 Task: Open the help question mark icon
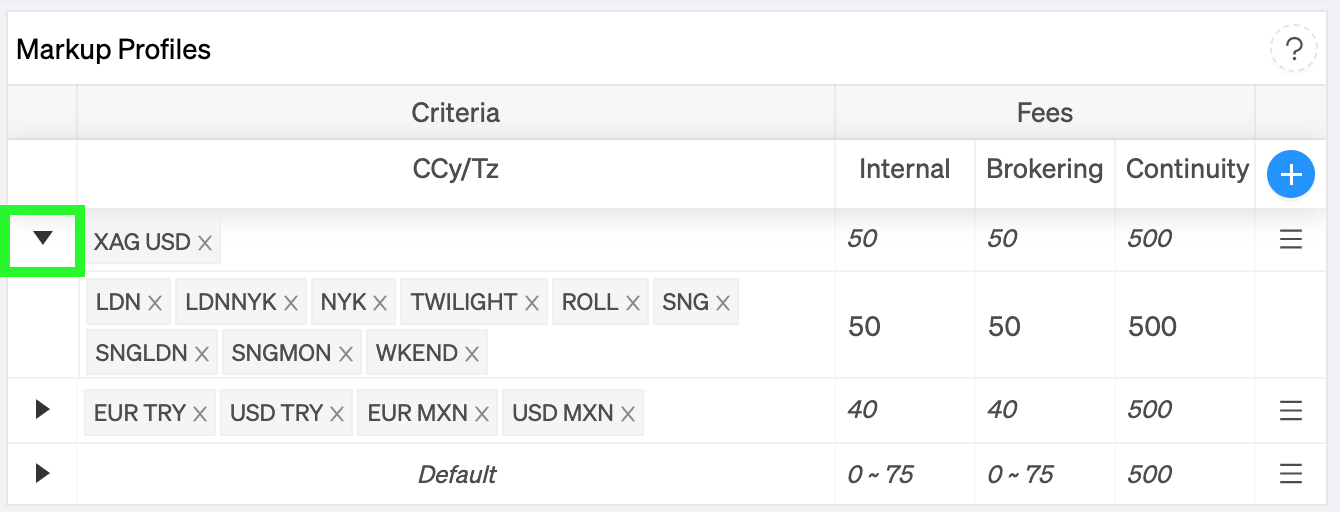pos(1293,48)
